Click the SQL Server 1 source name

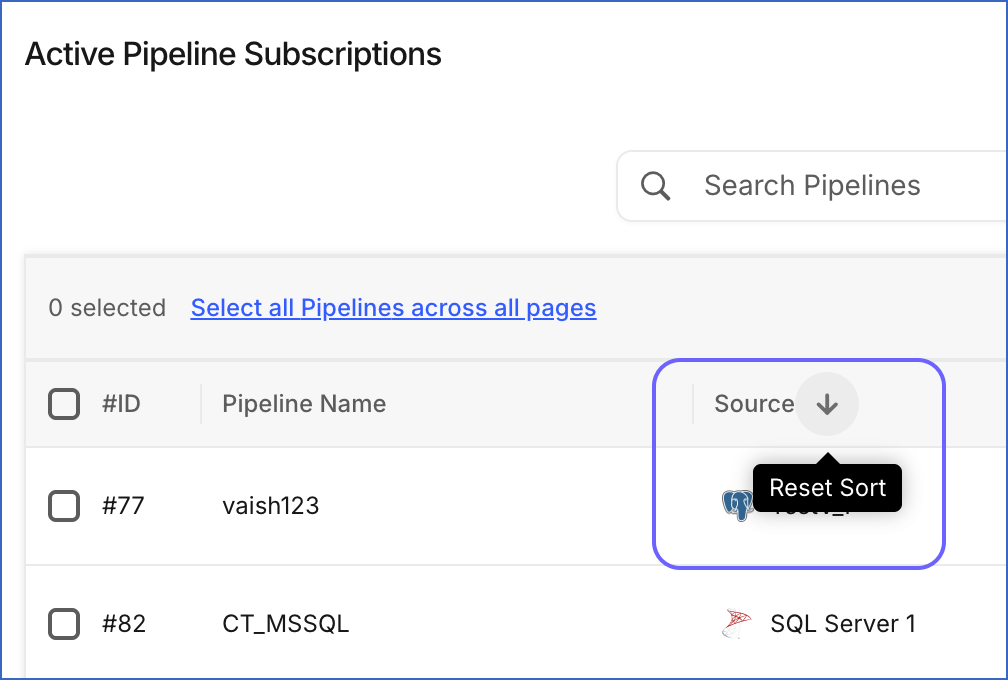pos(843,623)
